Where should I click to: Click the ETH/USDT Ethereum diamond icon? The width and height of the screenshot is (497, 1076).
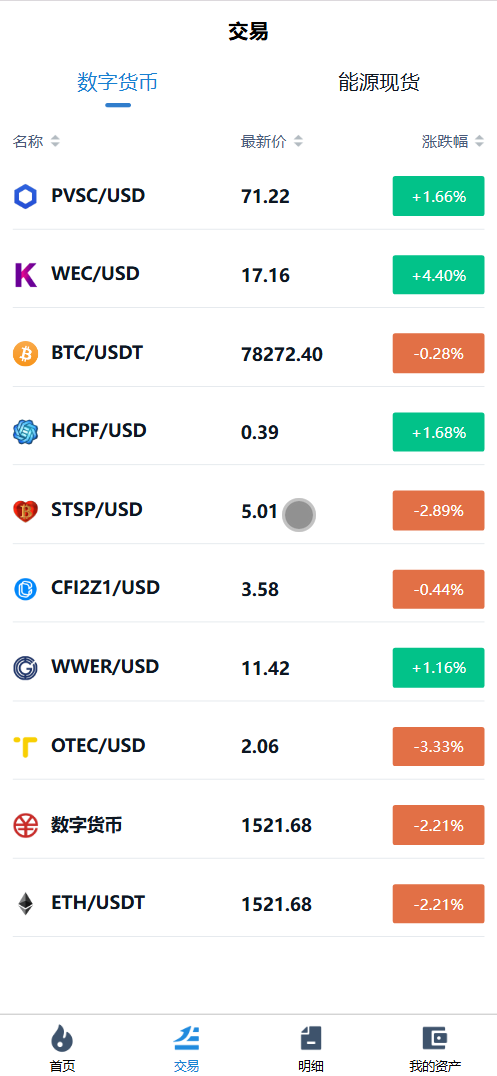[25, 904]
